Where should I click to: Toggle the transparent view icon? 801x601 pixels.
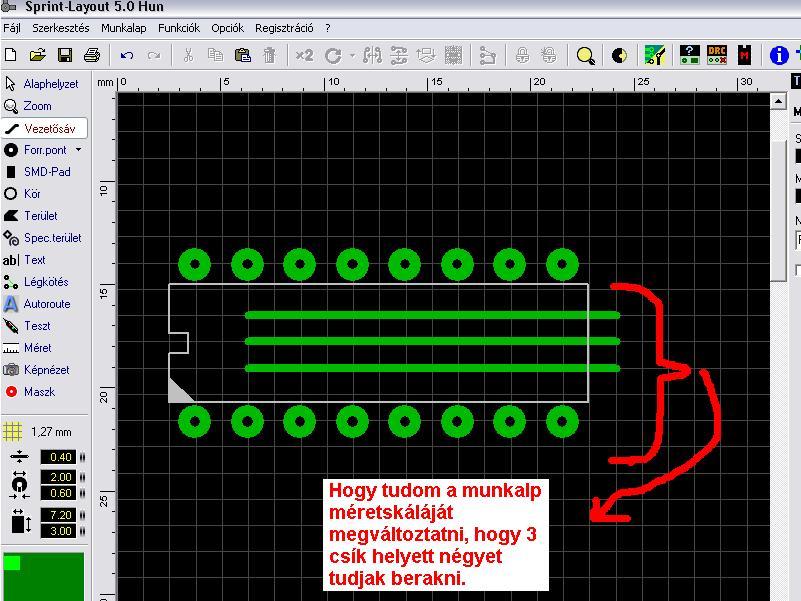pyautogui.click(x=619, y=55)
